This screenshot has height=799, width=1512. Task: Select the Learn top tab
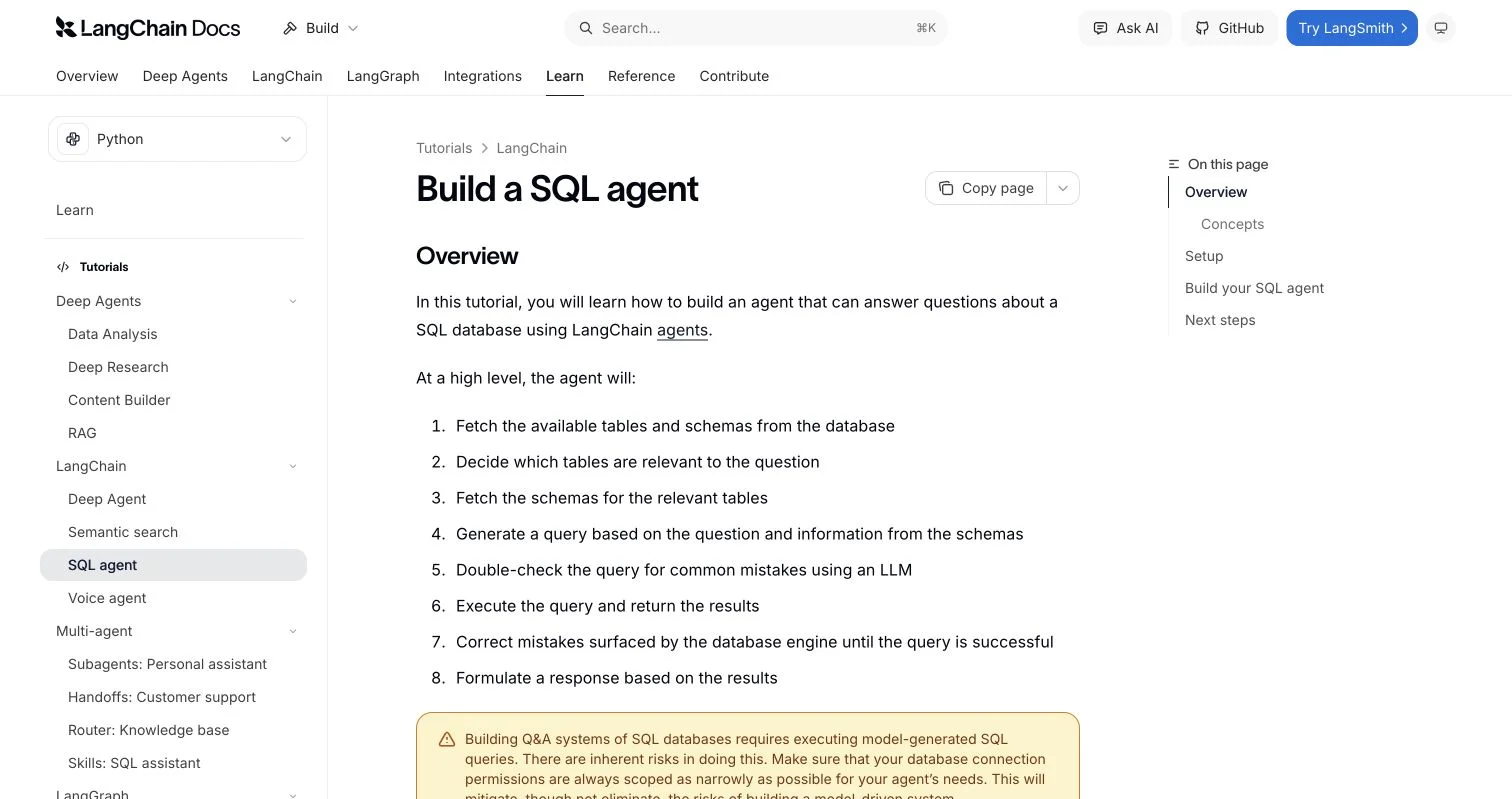click(565, 76)
